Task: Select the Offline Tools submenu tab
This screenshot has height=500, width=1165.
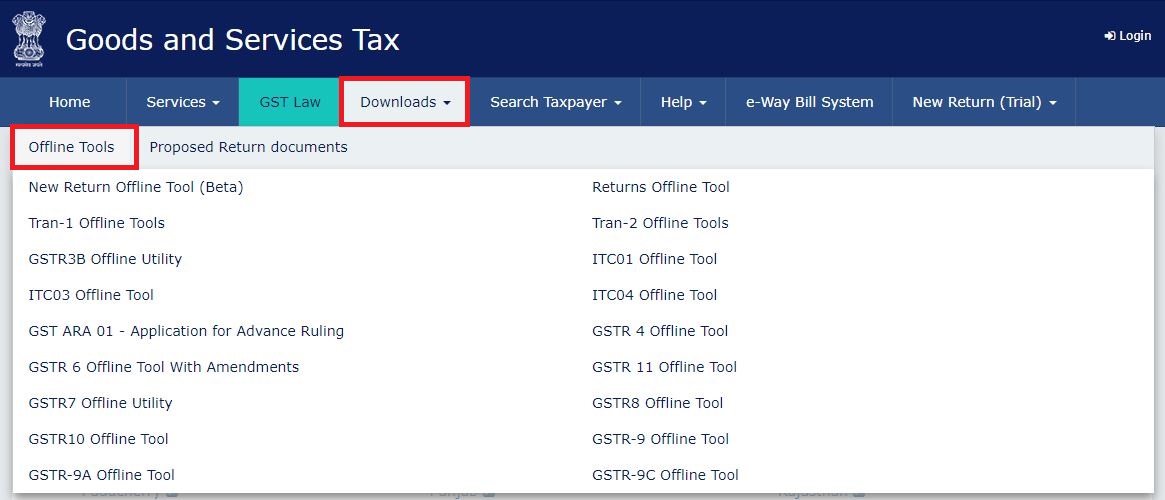Action: [x=72, y=147]
